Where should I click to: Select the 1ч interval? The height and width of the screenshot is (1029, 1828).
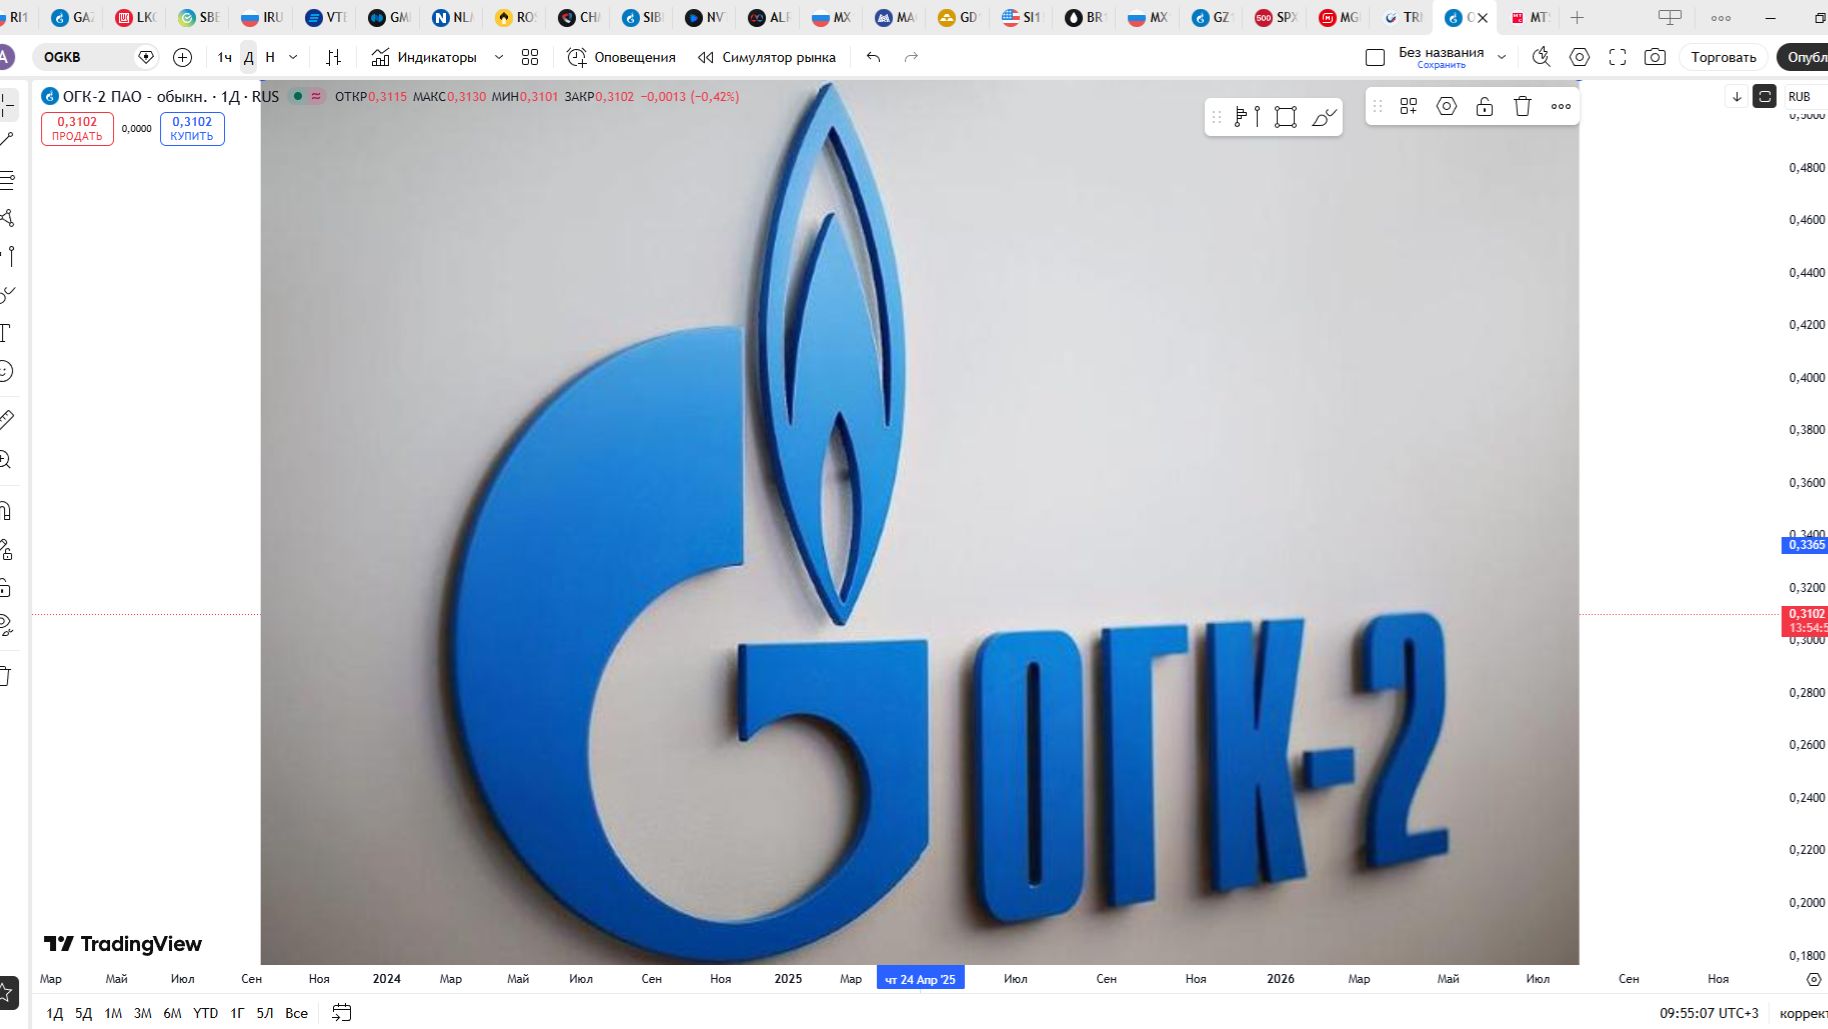point(224,57)
